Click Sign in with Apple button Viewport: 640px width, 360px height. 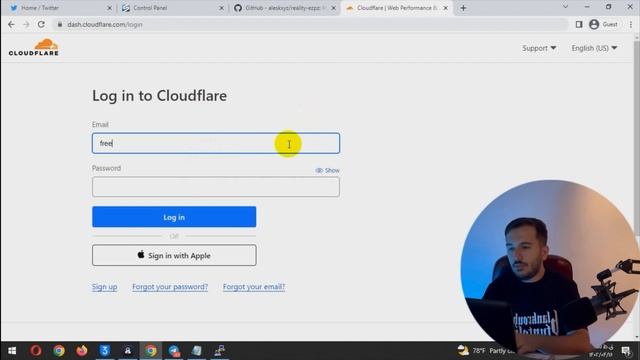(174, 255)
